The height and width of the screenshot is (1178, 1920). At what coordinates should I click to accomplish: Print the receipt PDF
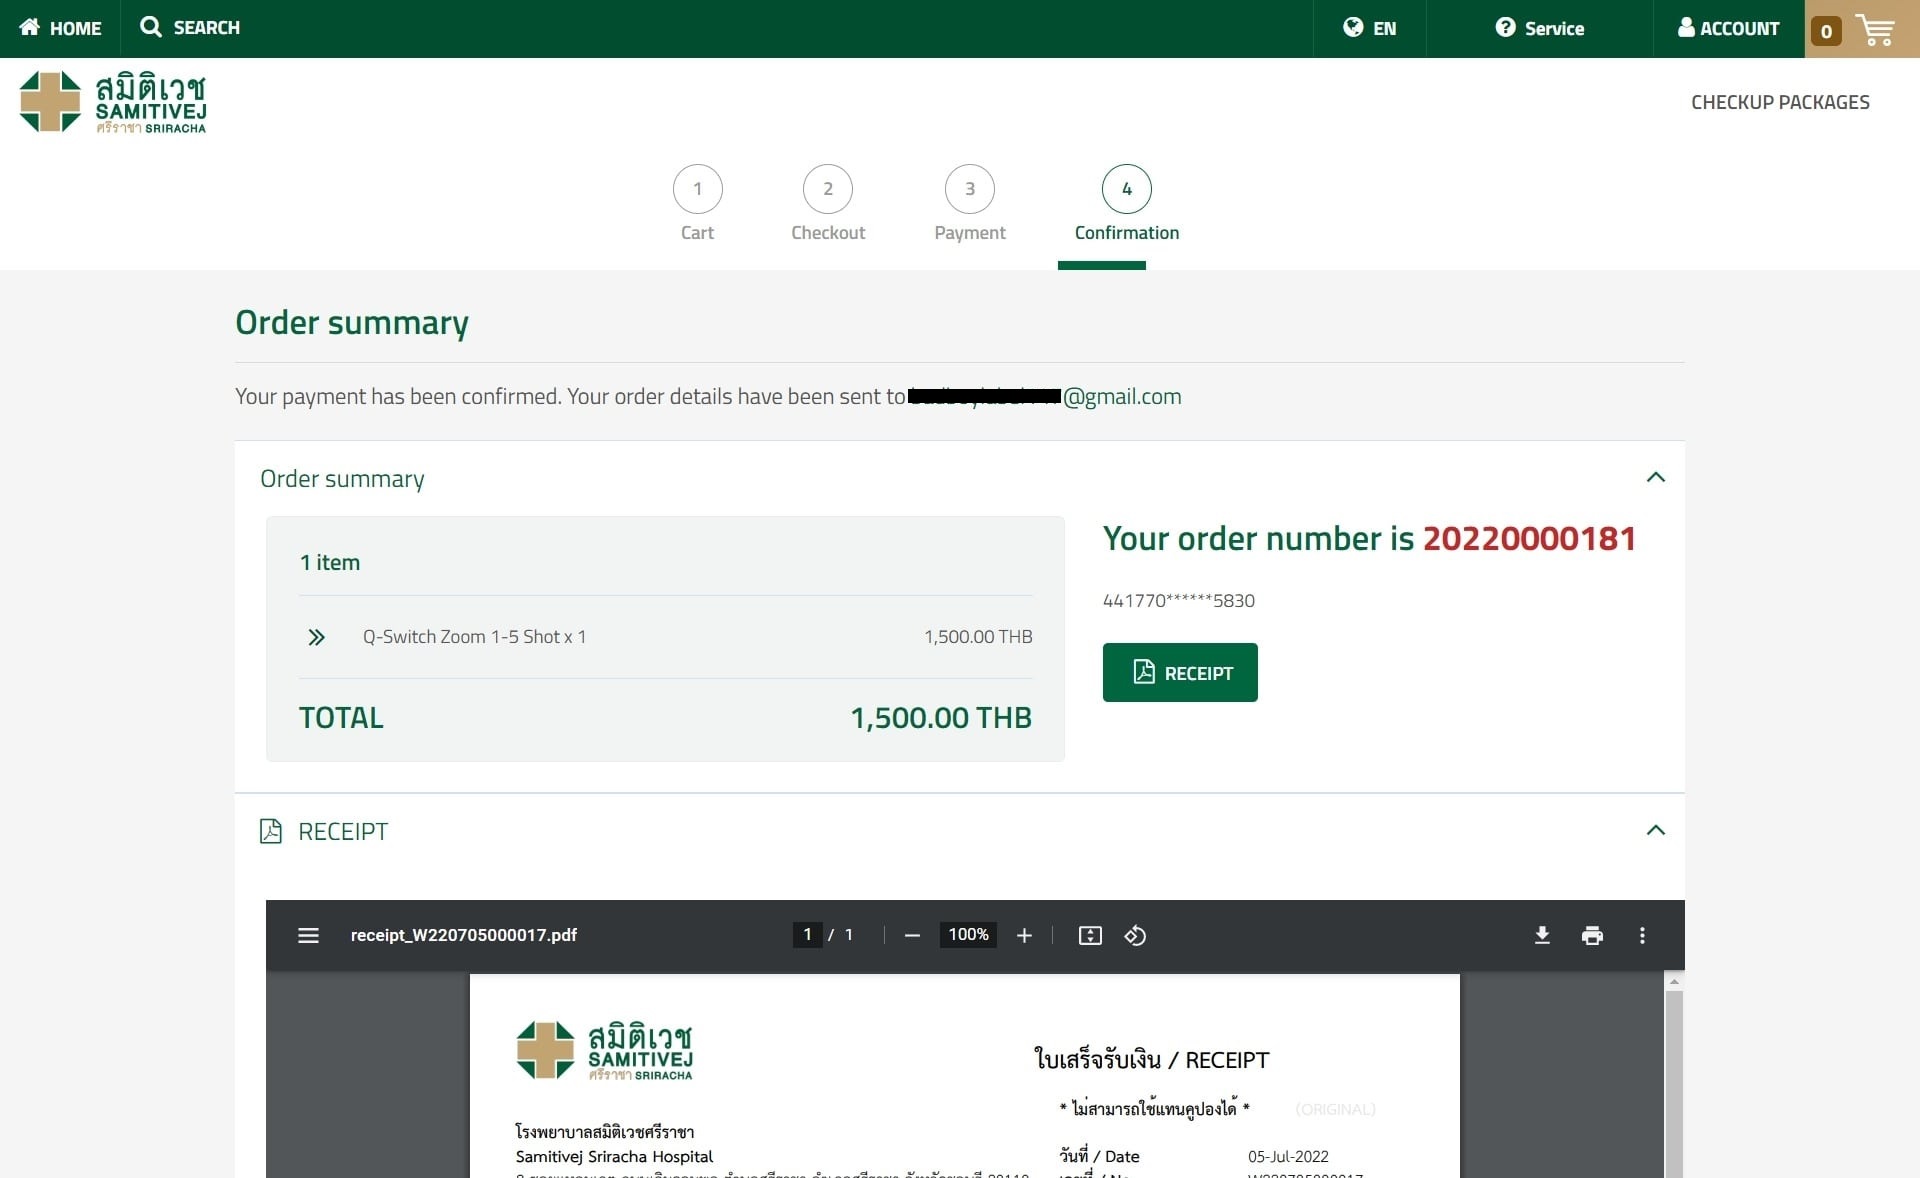(1592, 935)
